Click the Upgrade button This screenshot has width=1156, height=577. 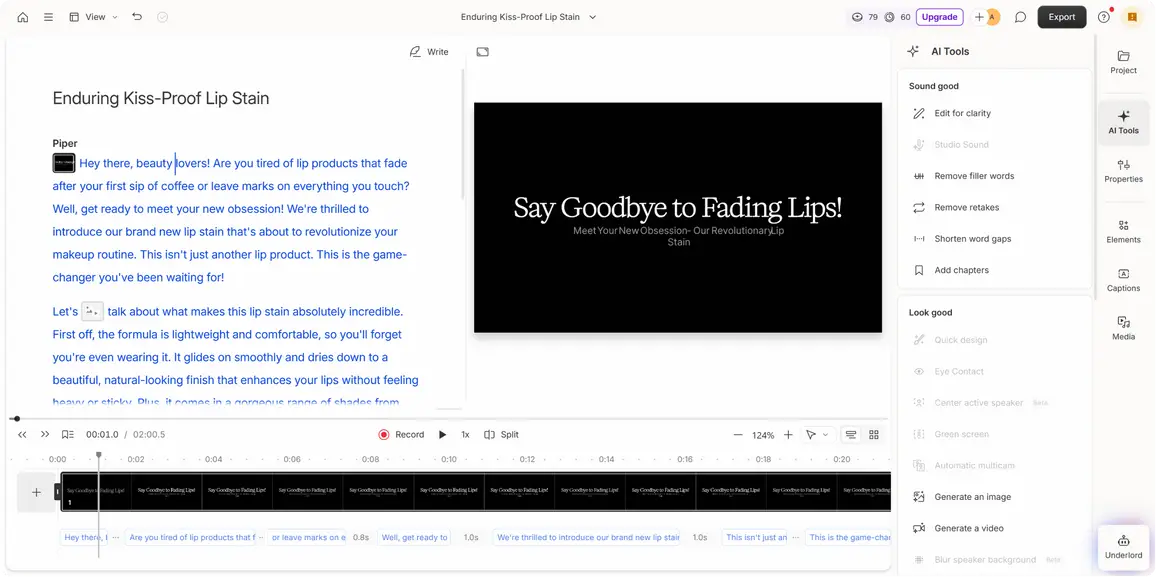[939, 17]
